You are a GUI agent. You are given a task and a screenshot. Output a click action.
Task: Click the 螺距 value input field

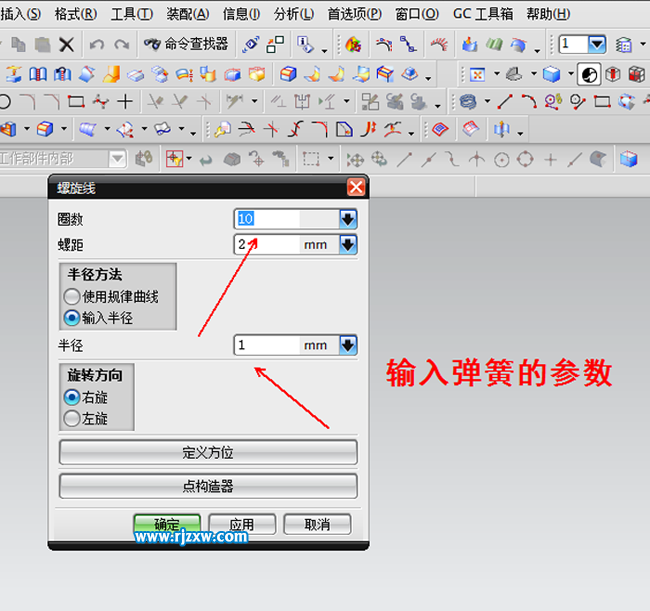coord(287,245)
